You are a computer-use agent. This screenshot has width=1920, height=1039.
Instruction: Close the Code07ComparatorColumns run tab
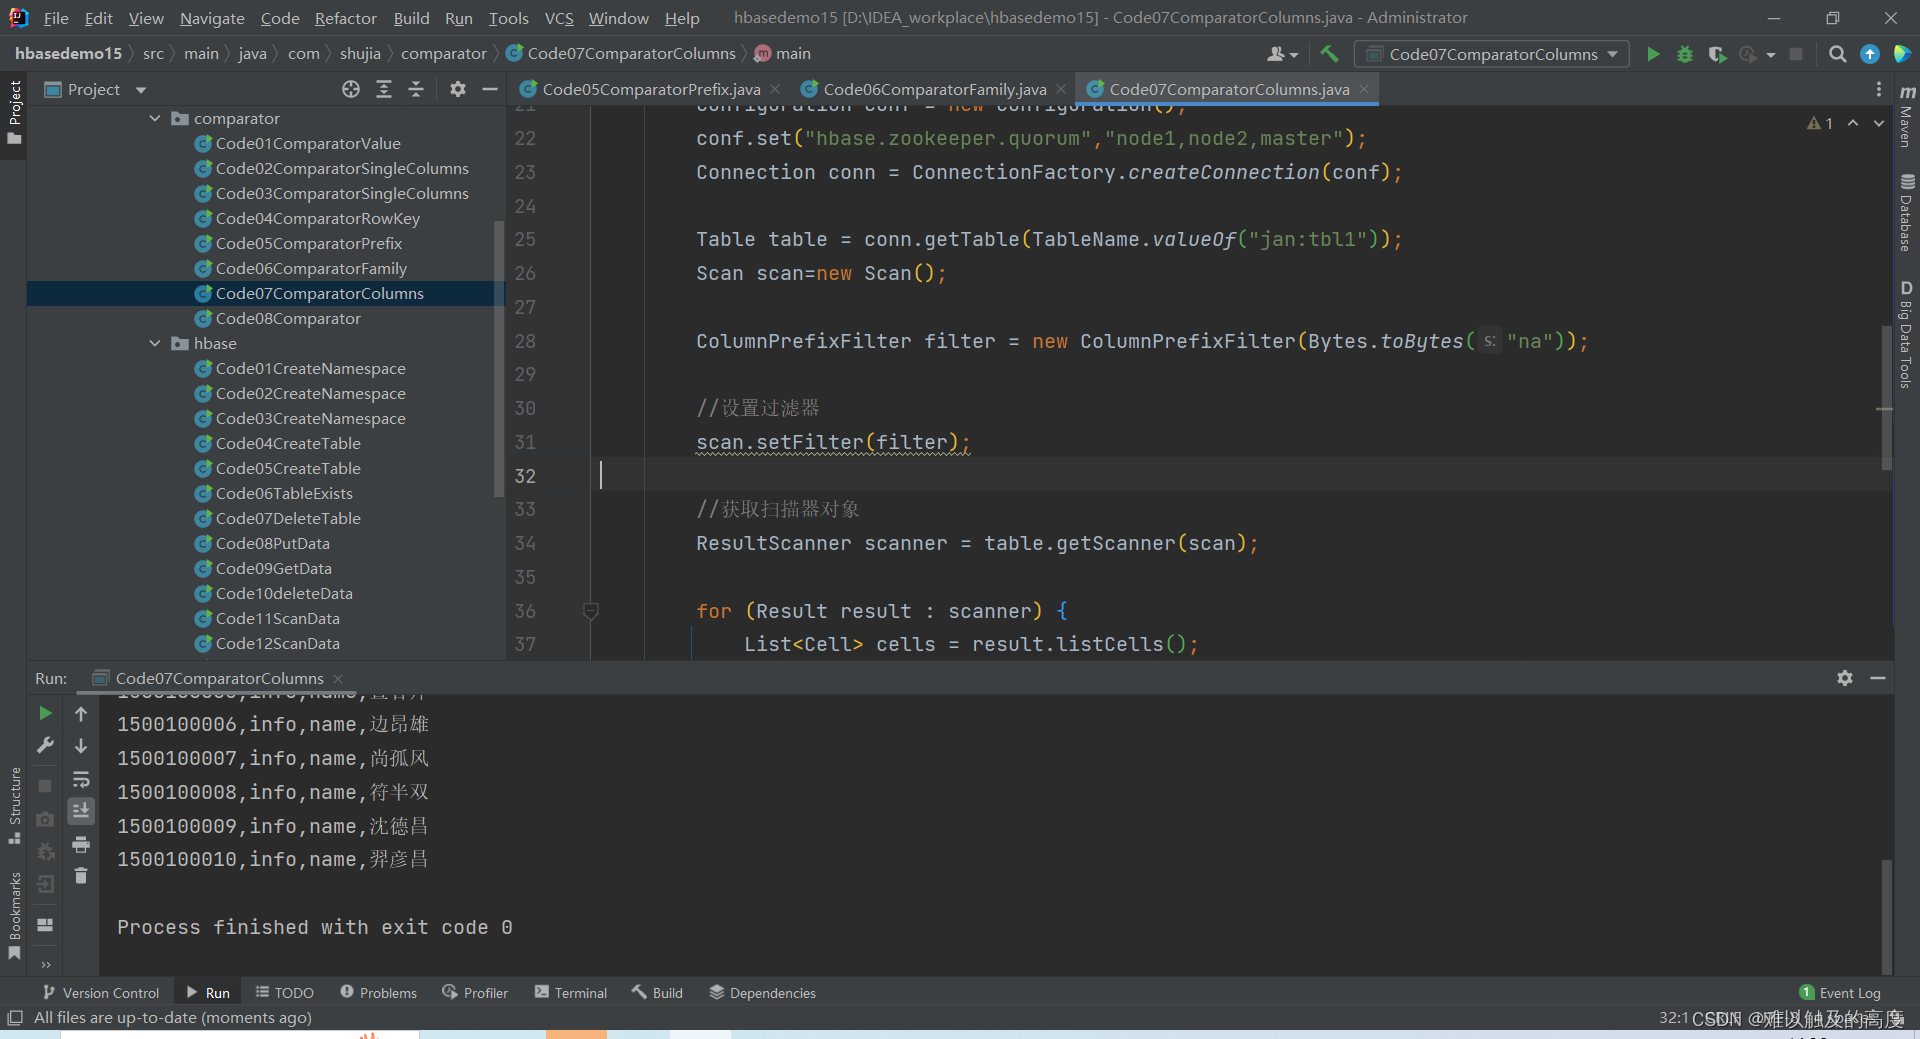(338, 679)
